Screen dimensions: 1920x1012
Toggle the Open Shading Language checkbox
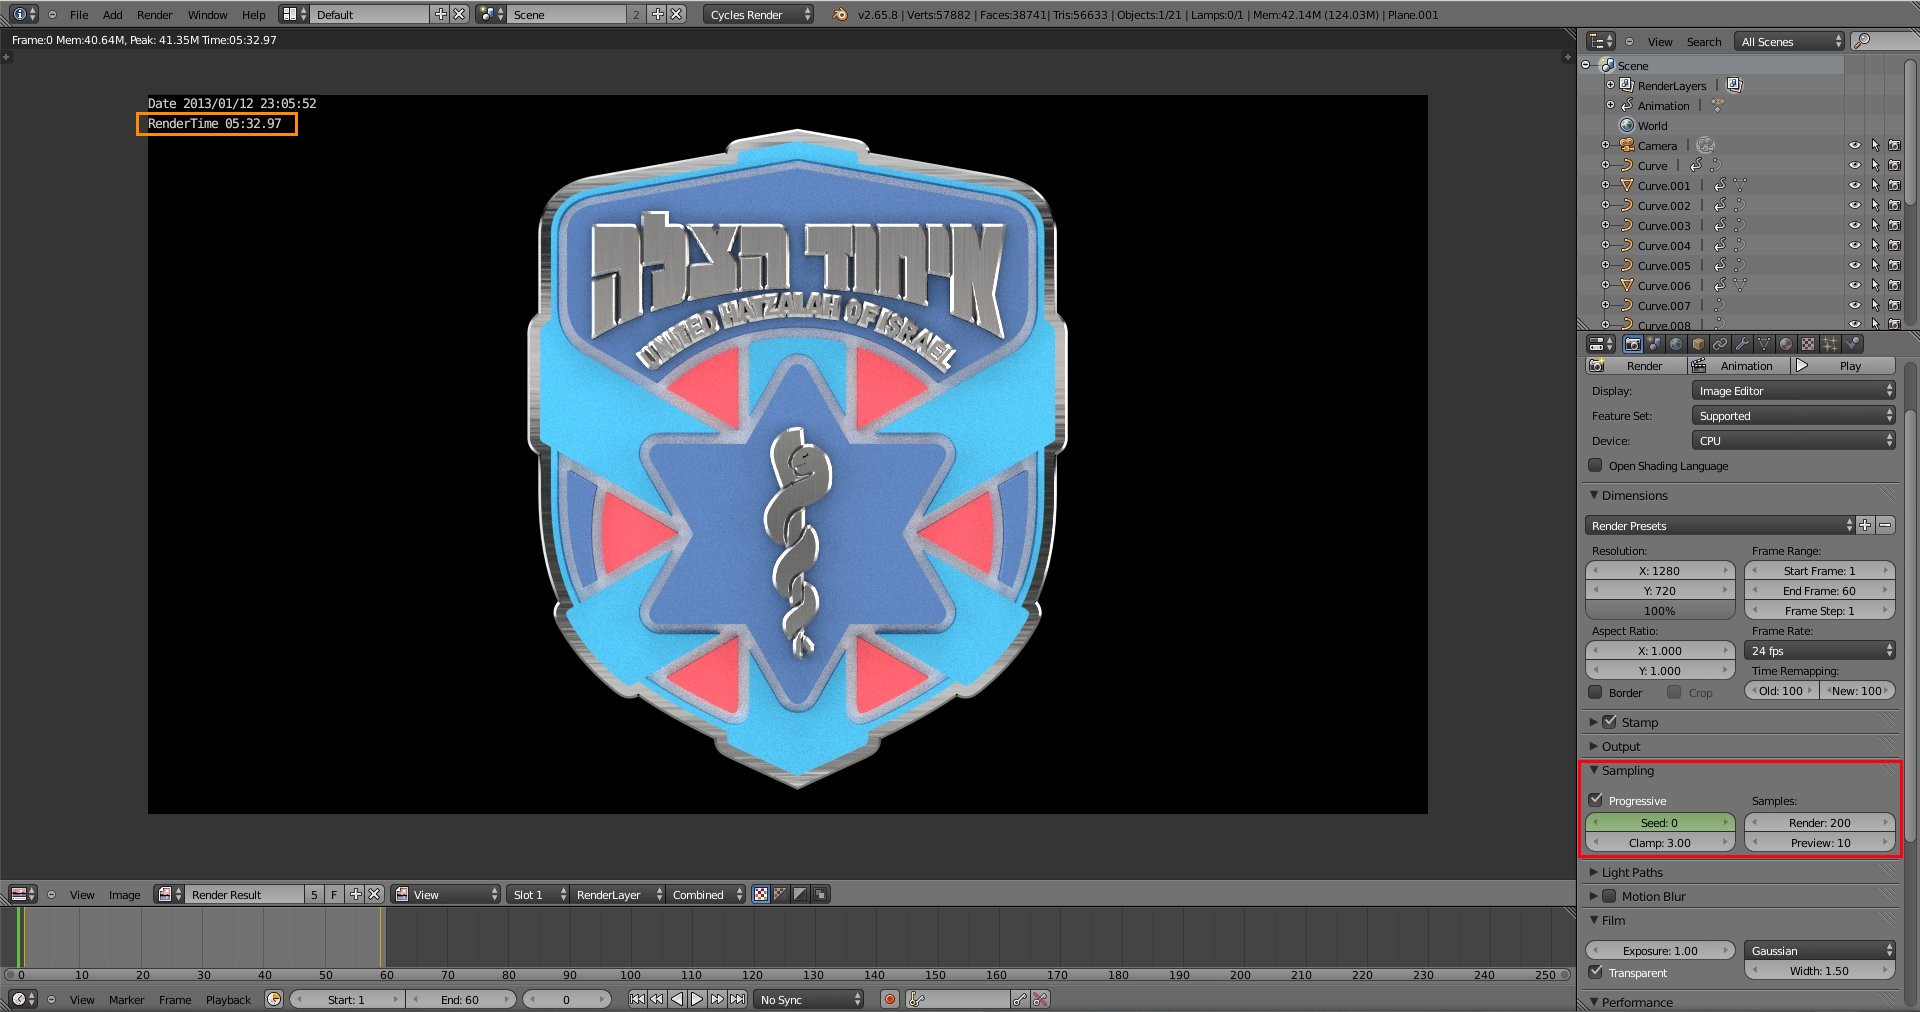pyautogui.click(x=1596, y=465)
